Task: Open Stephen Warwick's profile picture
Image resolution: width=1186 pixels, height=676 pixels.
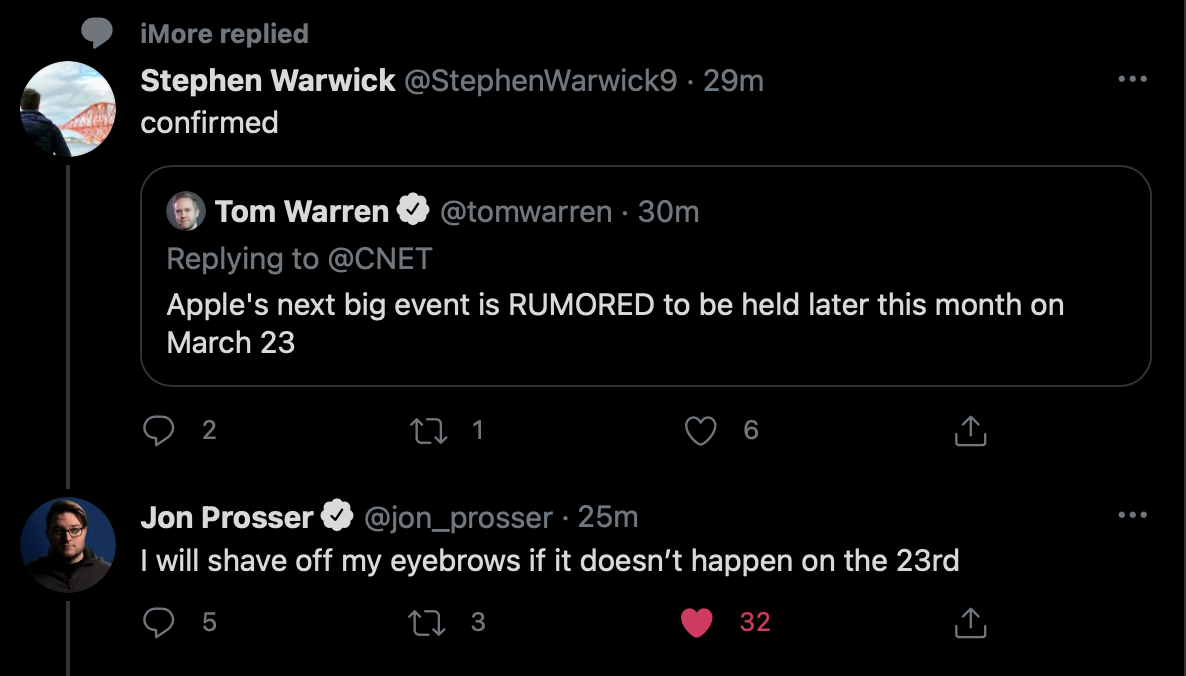Action: [68, 109]
